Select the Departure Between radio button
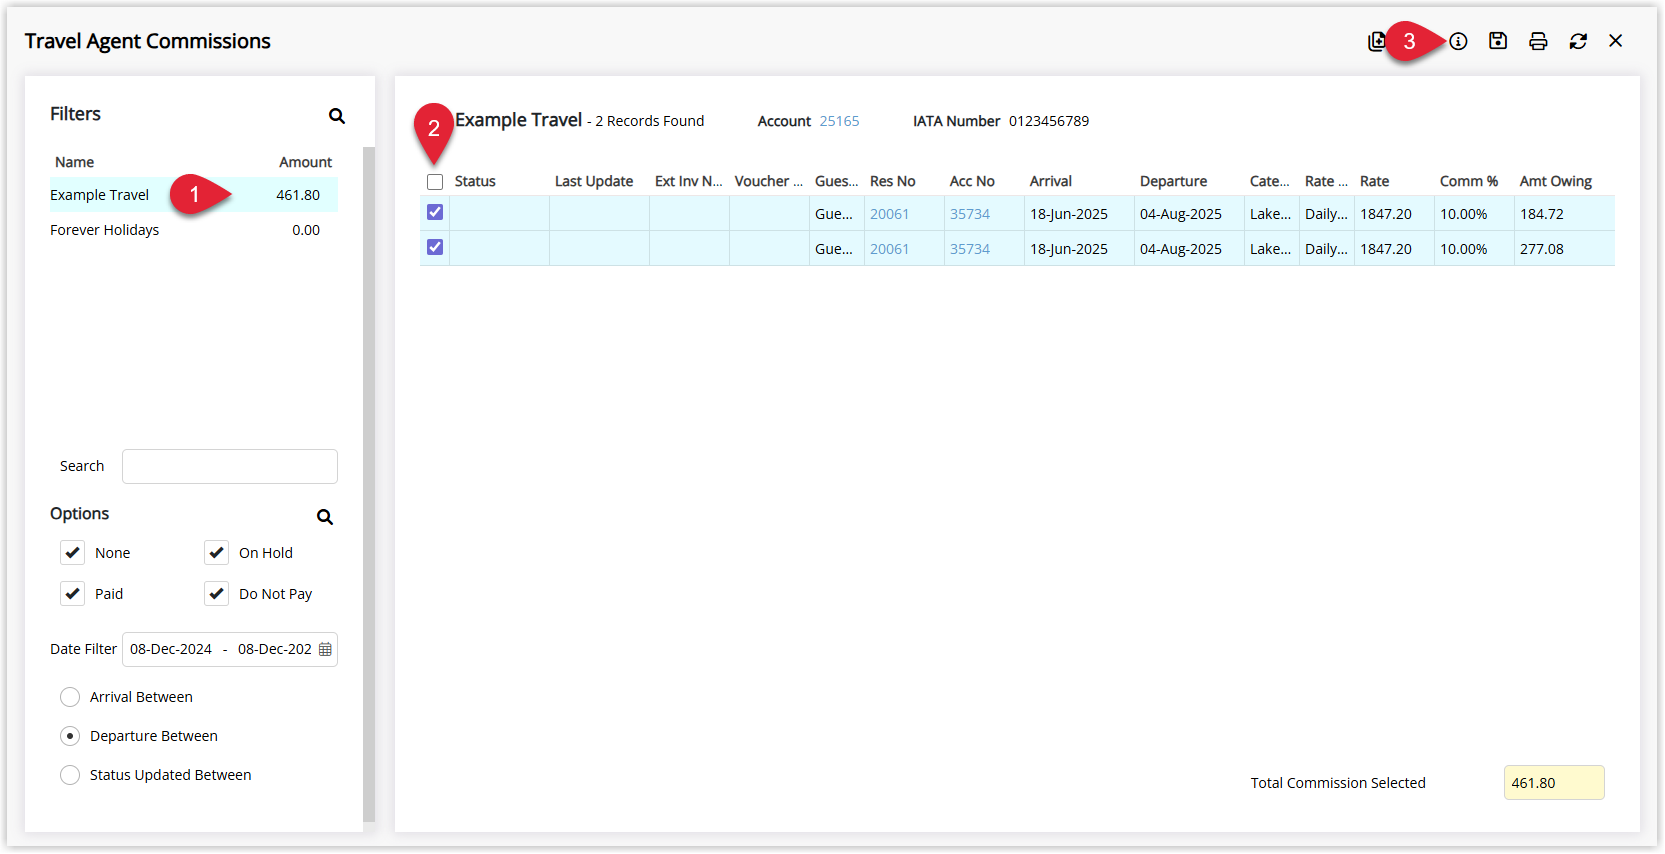The height and width of the screenshot is (854, 1665). [70, 736]
